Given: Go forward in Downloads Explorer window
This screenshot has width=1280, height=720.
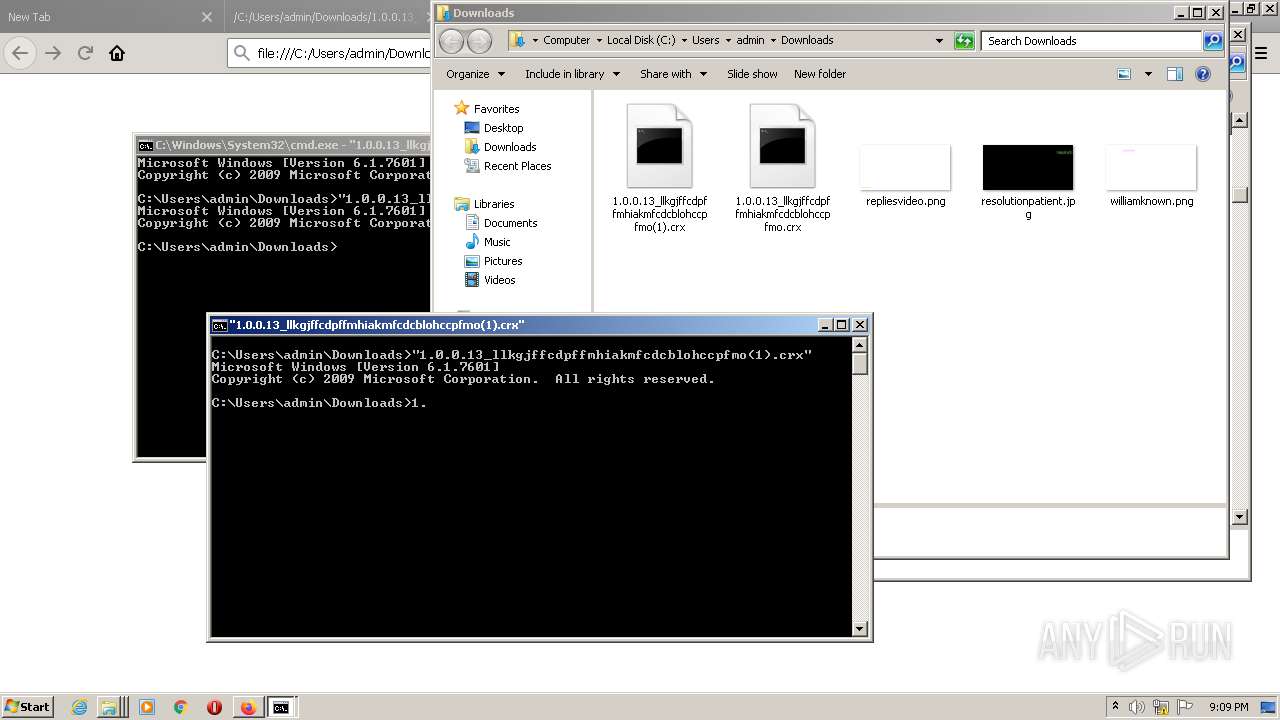Looking at the screenshot, I should click(x=480, y=41).
